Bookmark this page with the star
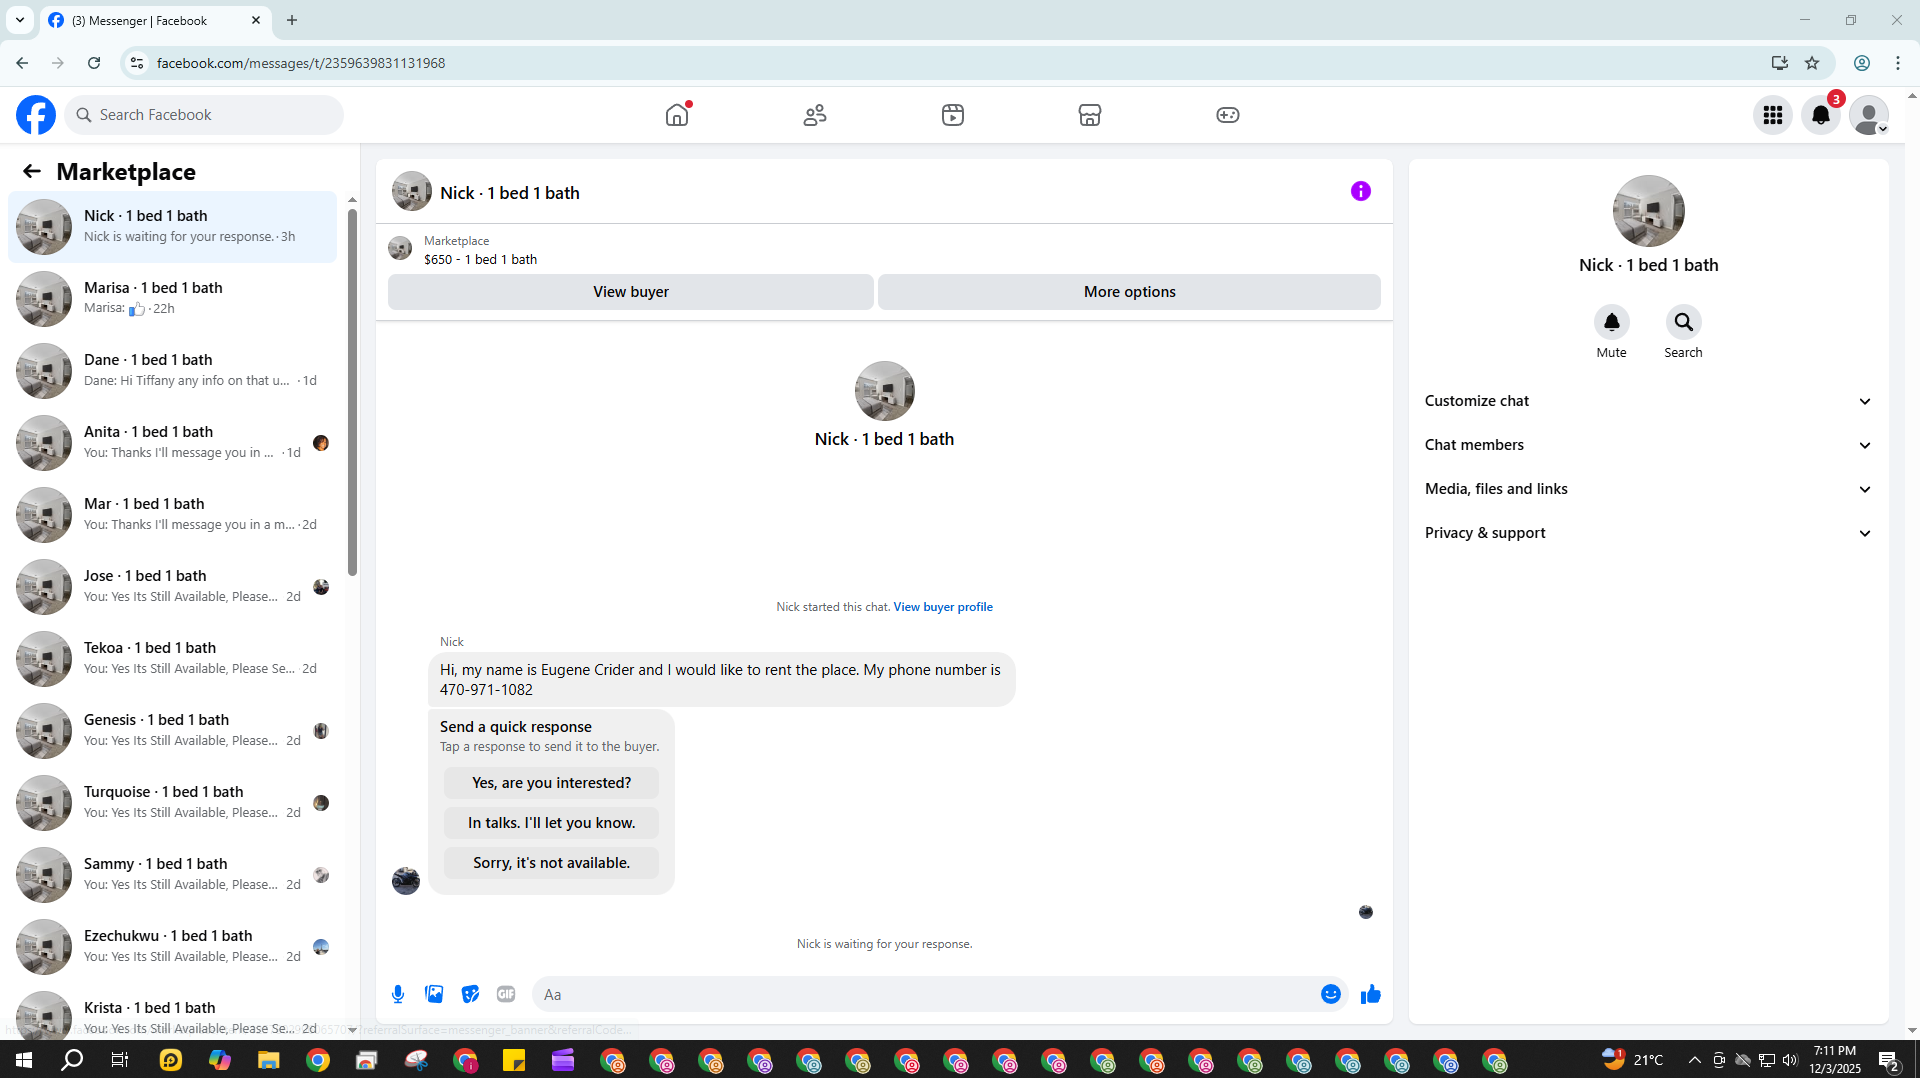 (1812, 63)
